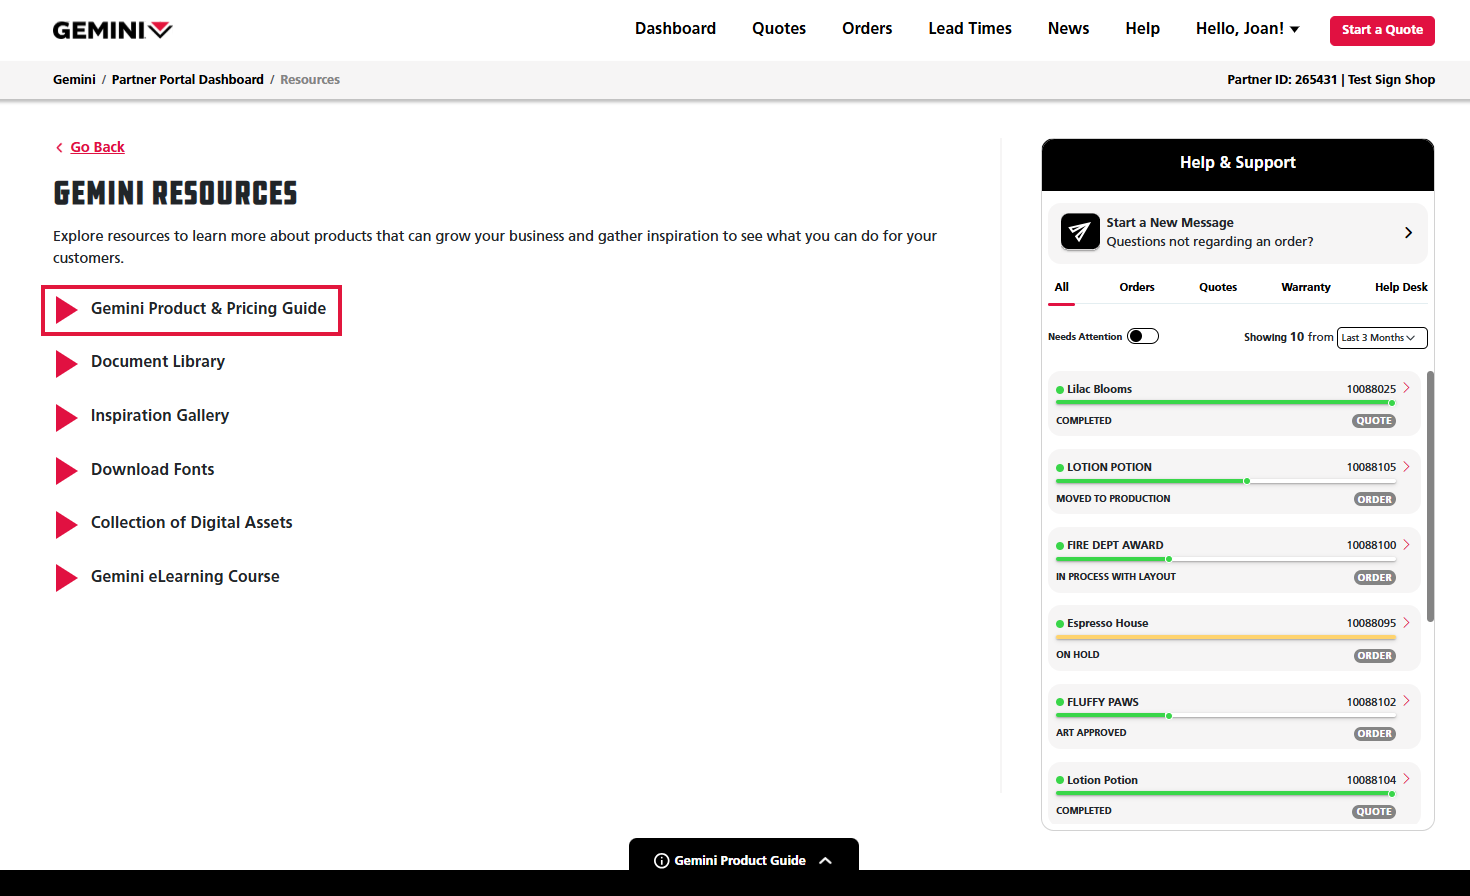Toggle the Needs Attention switch
This screenshot has width=1470, height=896.
[1142, 337]
